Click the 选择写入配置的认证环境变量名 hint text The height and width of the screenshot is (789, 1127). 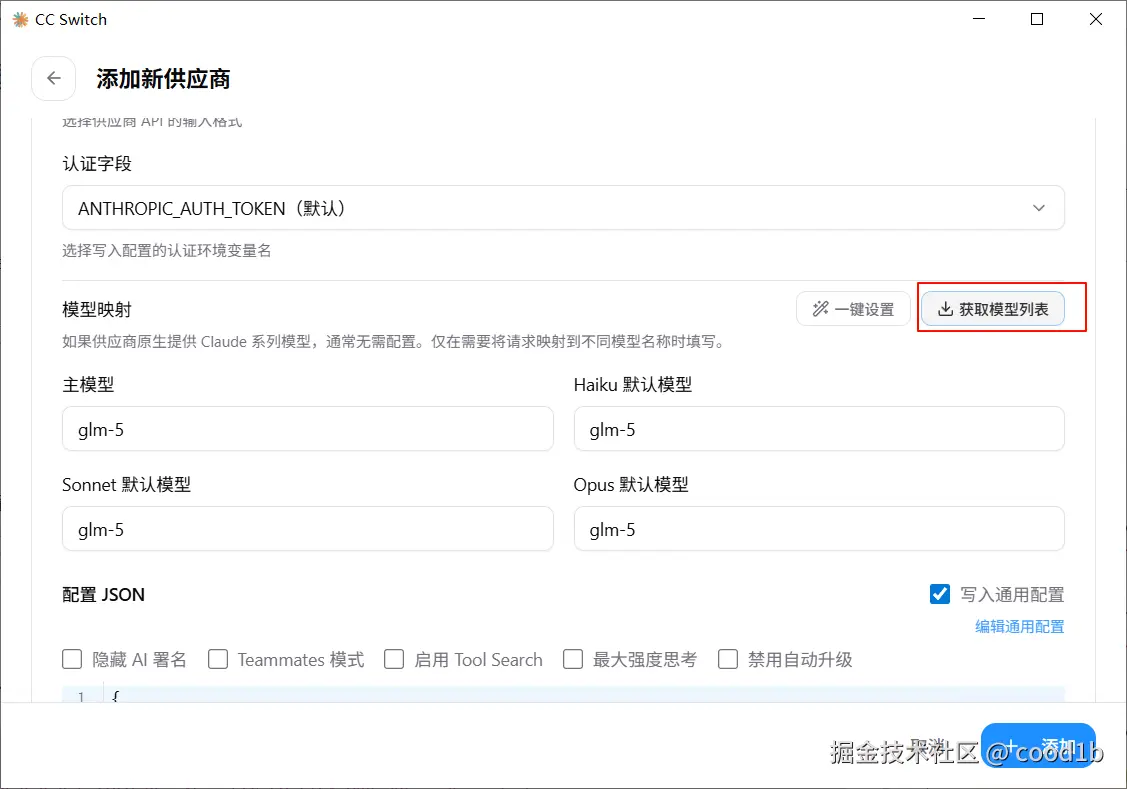click(167, 251)
